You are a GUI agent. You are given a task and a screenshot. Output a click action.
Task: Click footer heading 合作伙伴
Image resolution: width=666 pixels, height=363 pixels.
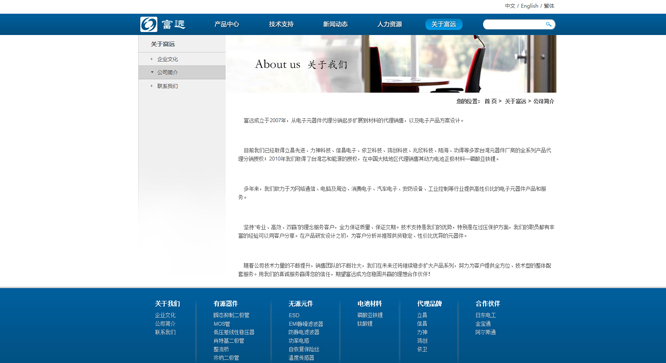tap(488, 304)
